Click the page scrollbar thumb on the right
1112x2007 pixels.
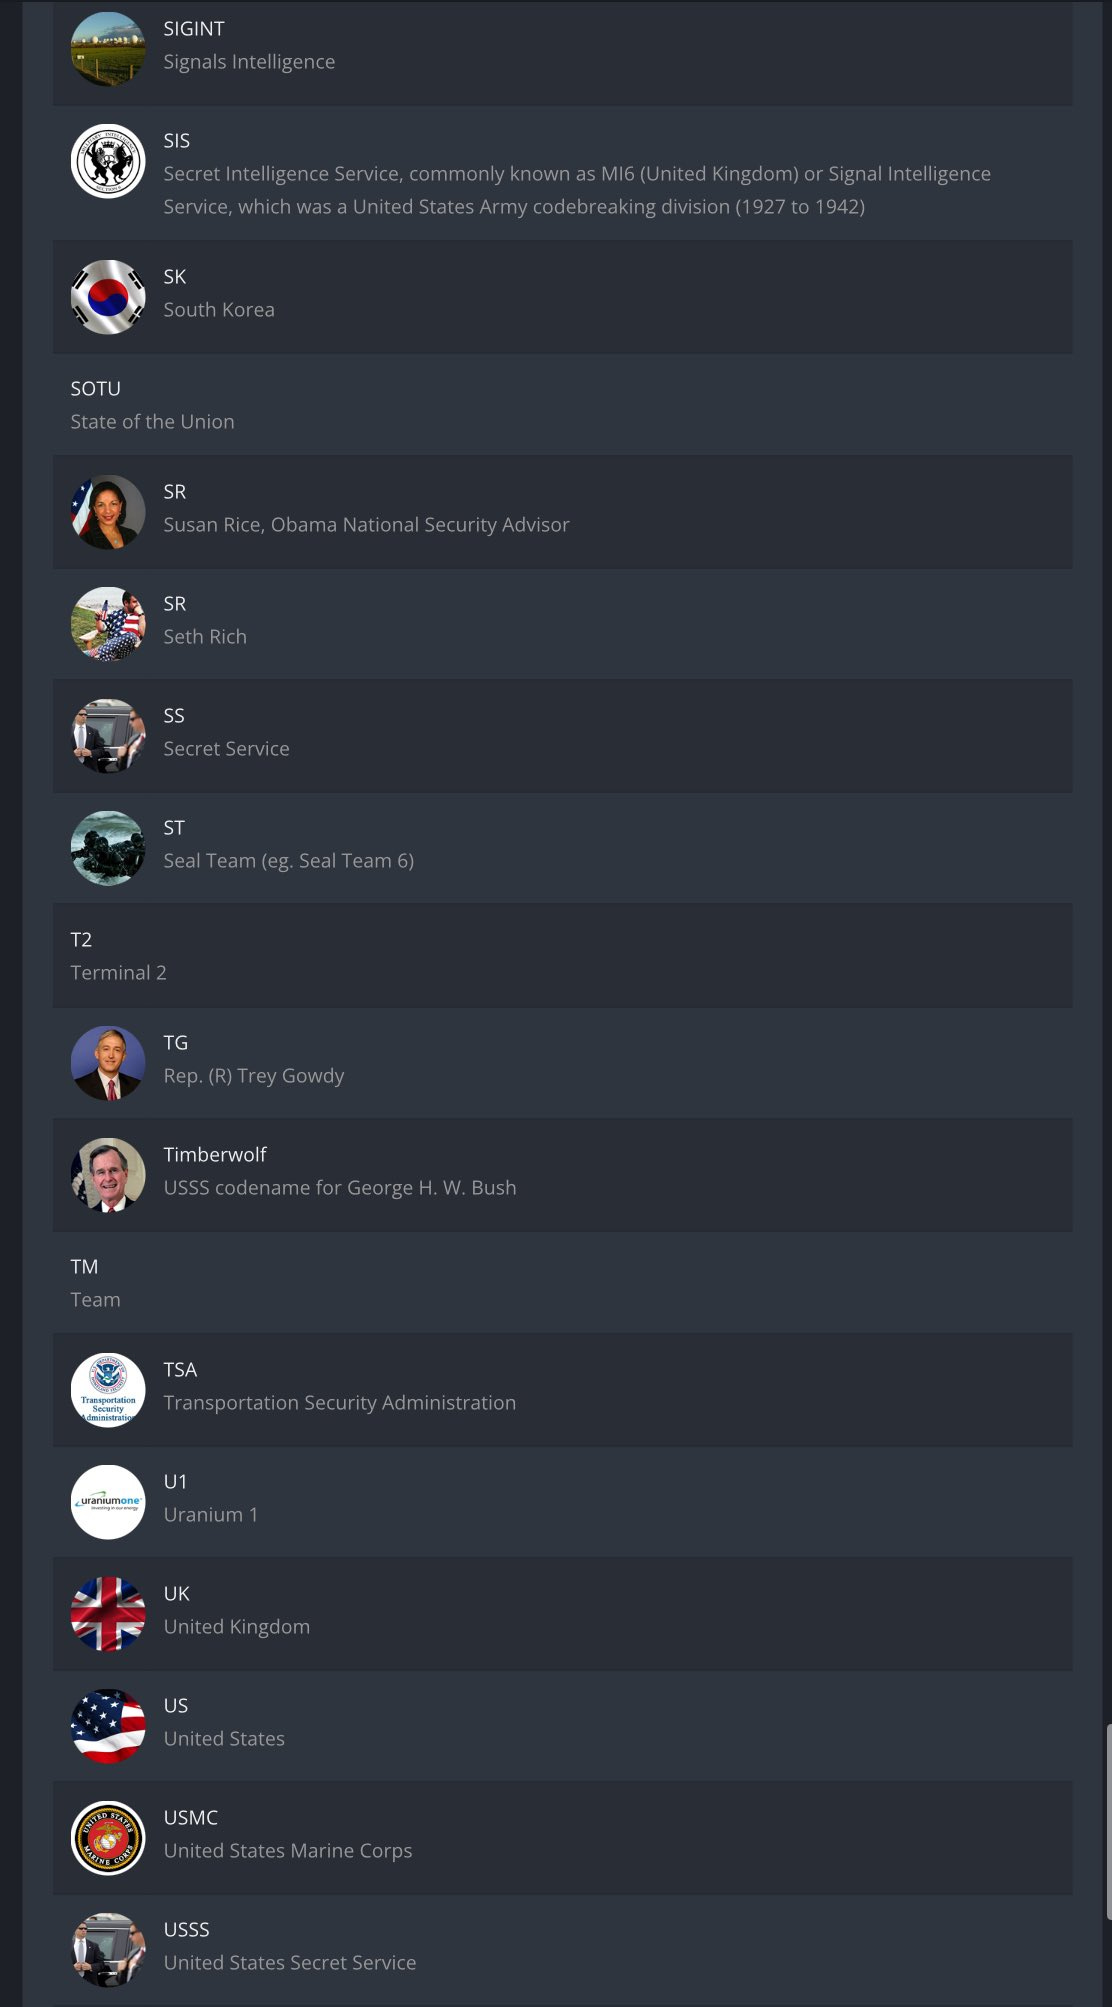coord(1108,1822)
